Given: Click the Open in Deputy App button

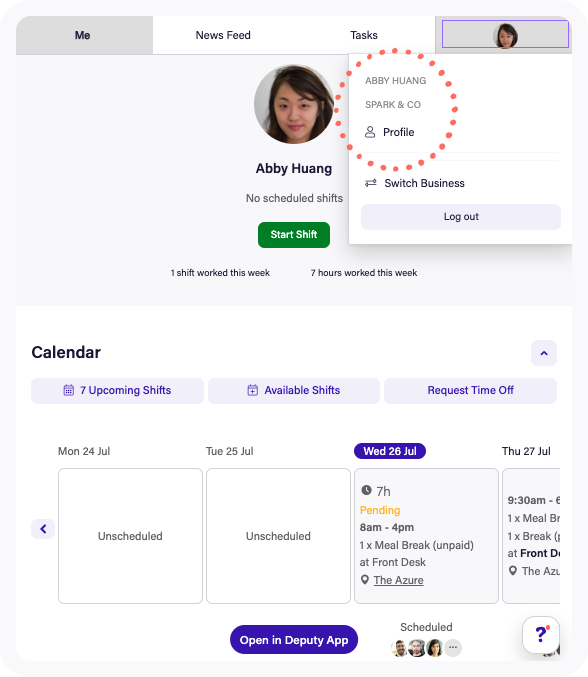Looking at the screenshot, I should point(294,639).
